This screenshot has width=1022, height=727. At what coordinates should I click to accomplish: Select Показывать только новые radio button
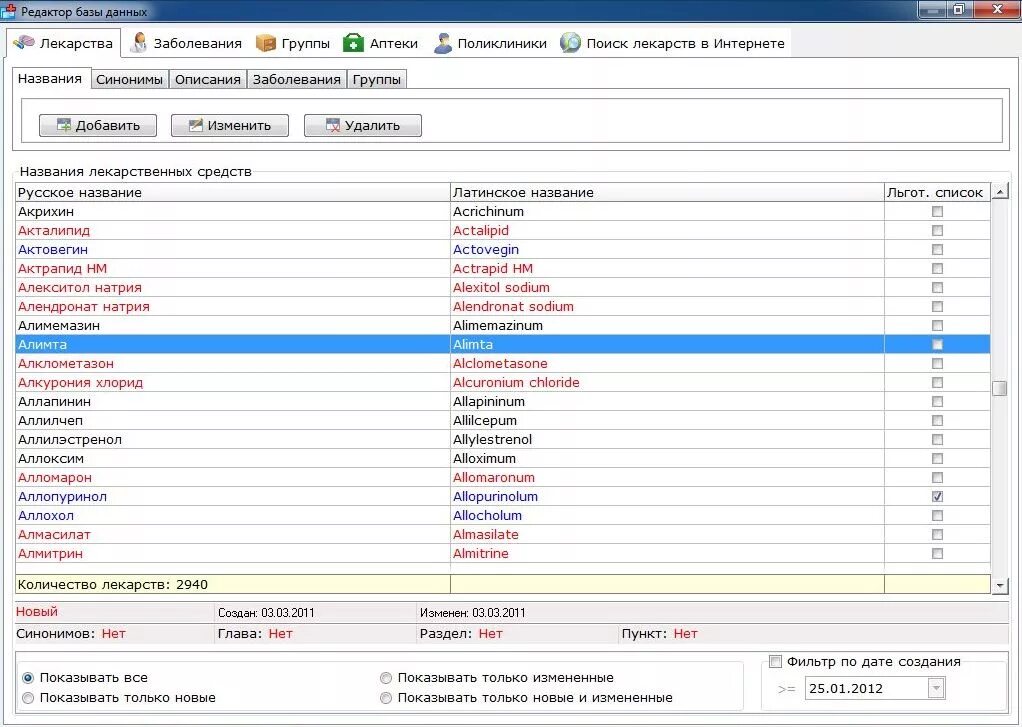tap(28, 698)
